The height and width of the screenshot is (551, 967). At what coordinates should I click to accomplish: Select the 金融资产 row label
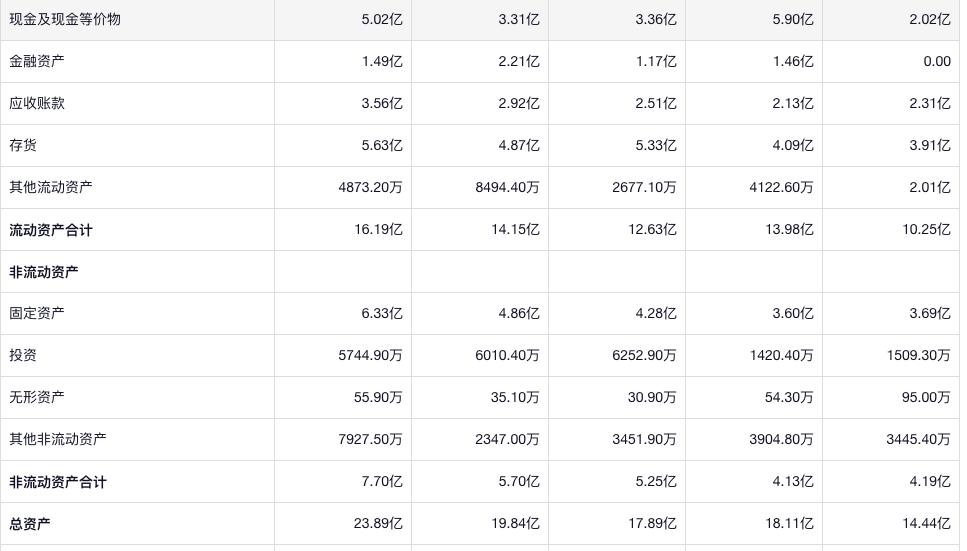click(x=37, y=61)
